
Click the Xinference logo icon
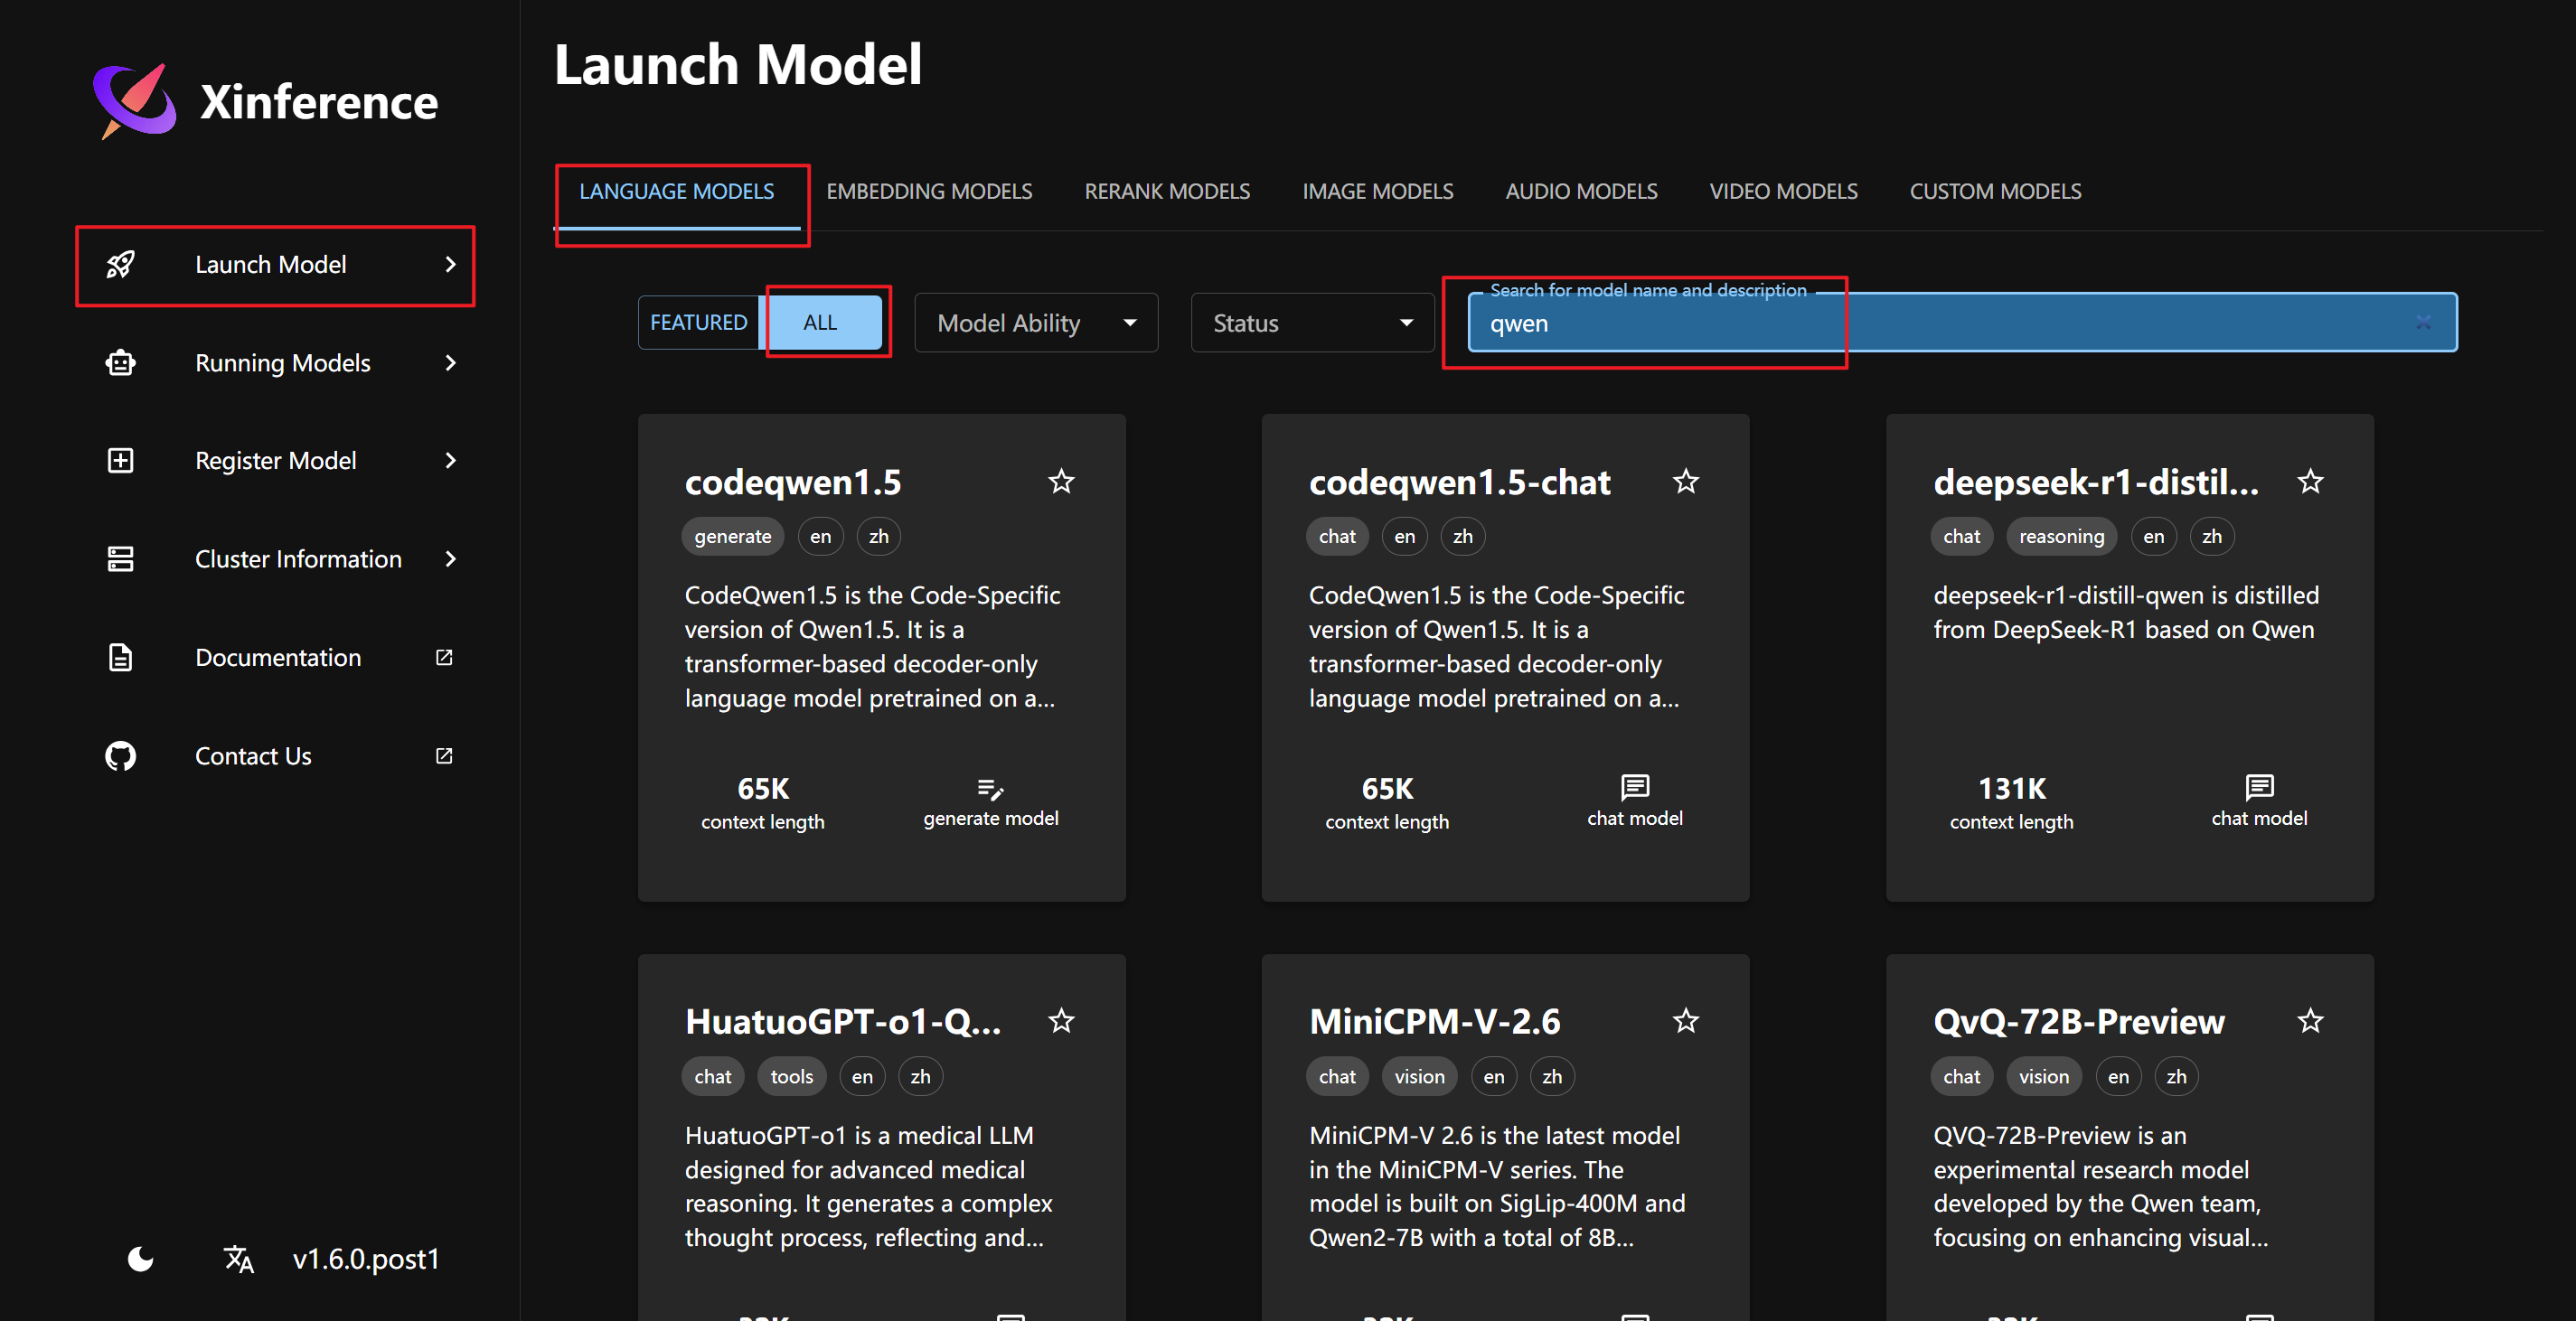click(x=135, y=101)
